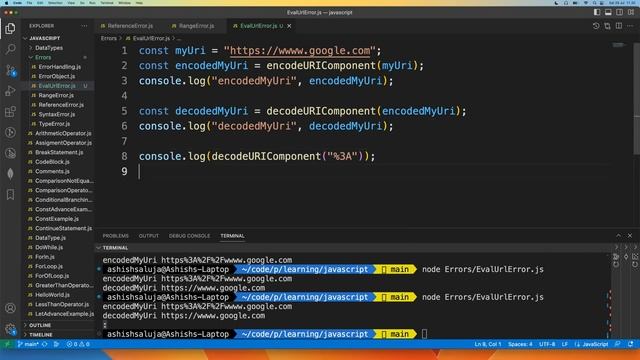
Task: Open the bookmark icon in activity bar
Action: tap(11, 195)
